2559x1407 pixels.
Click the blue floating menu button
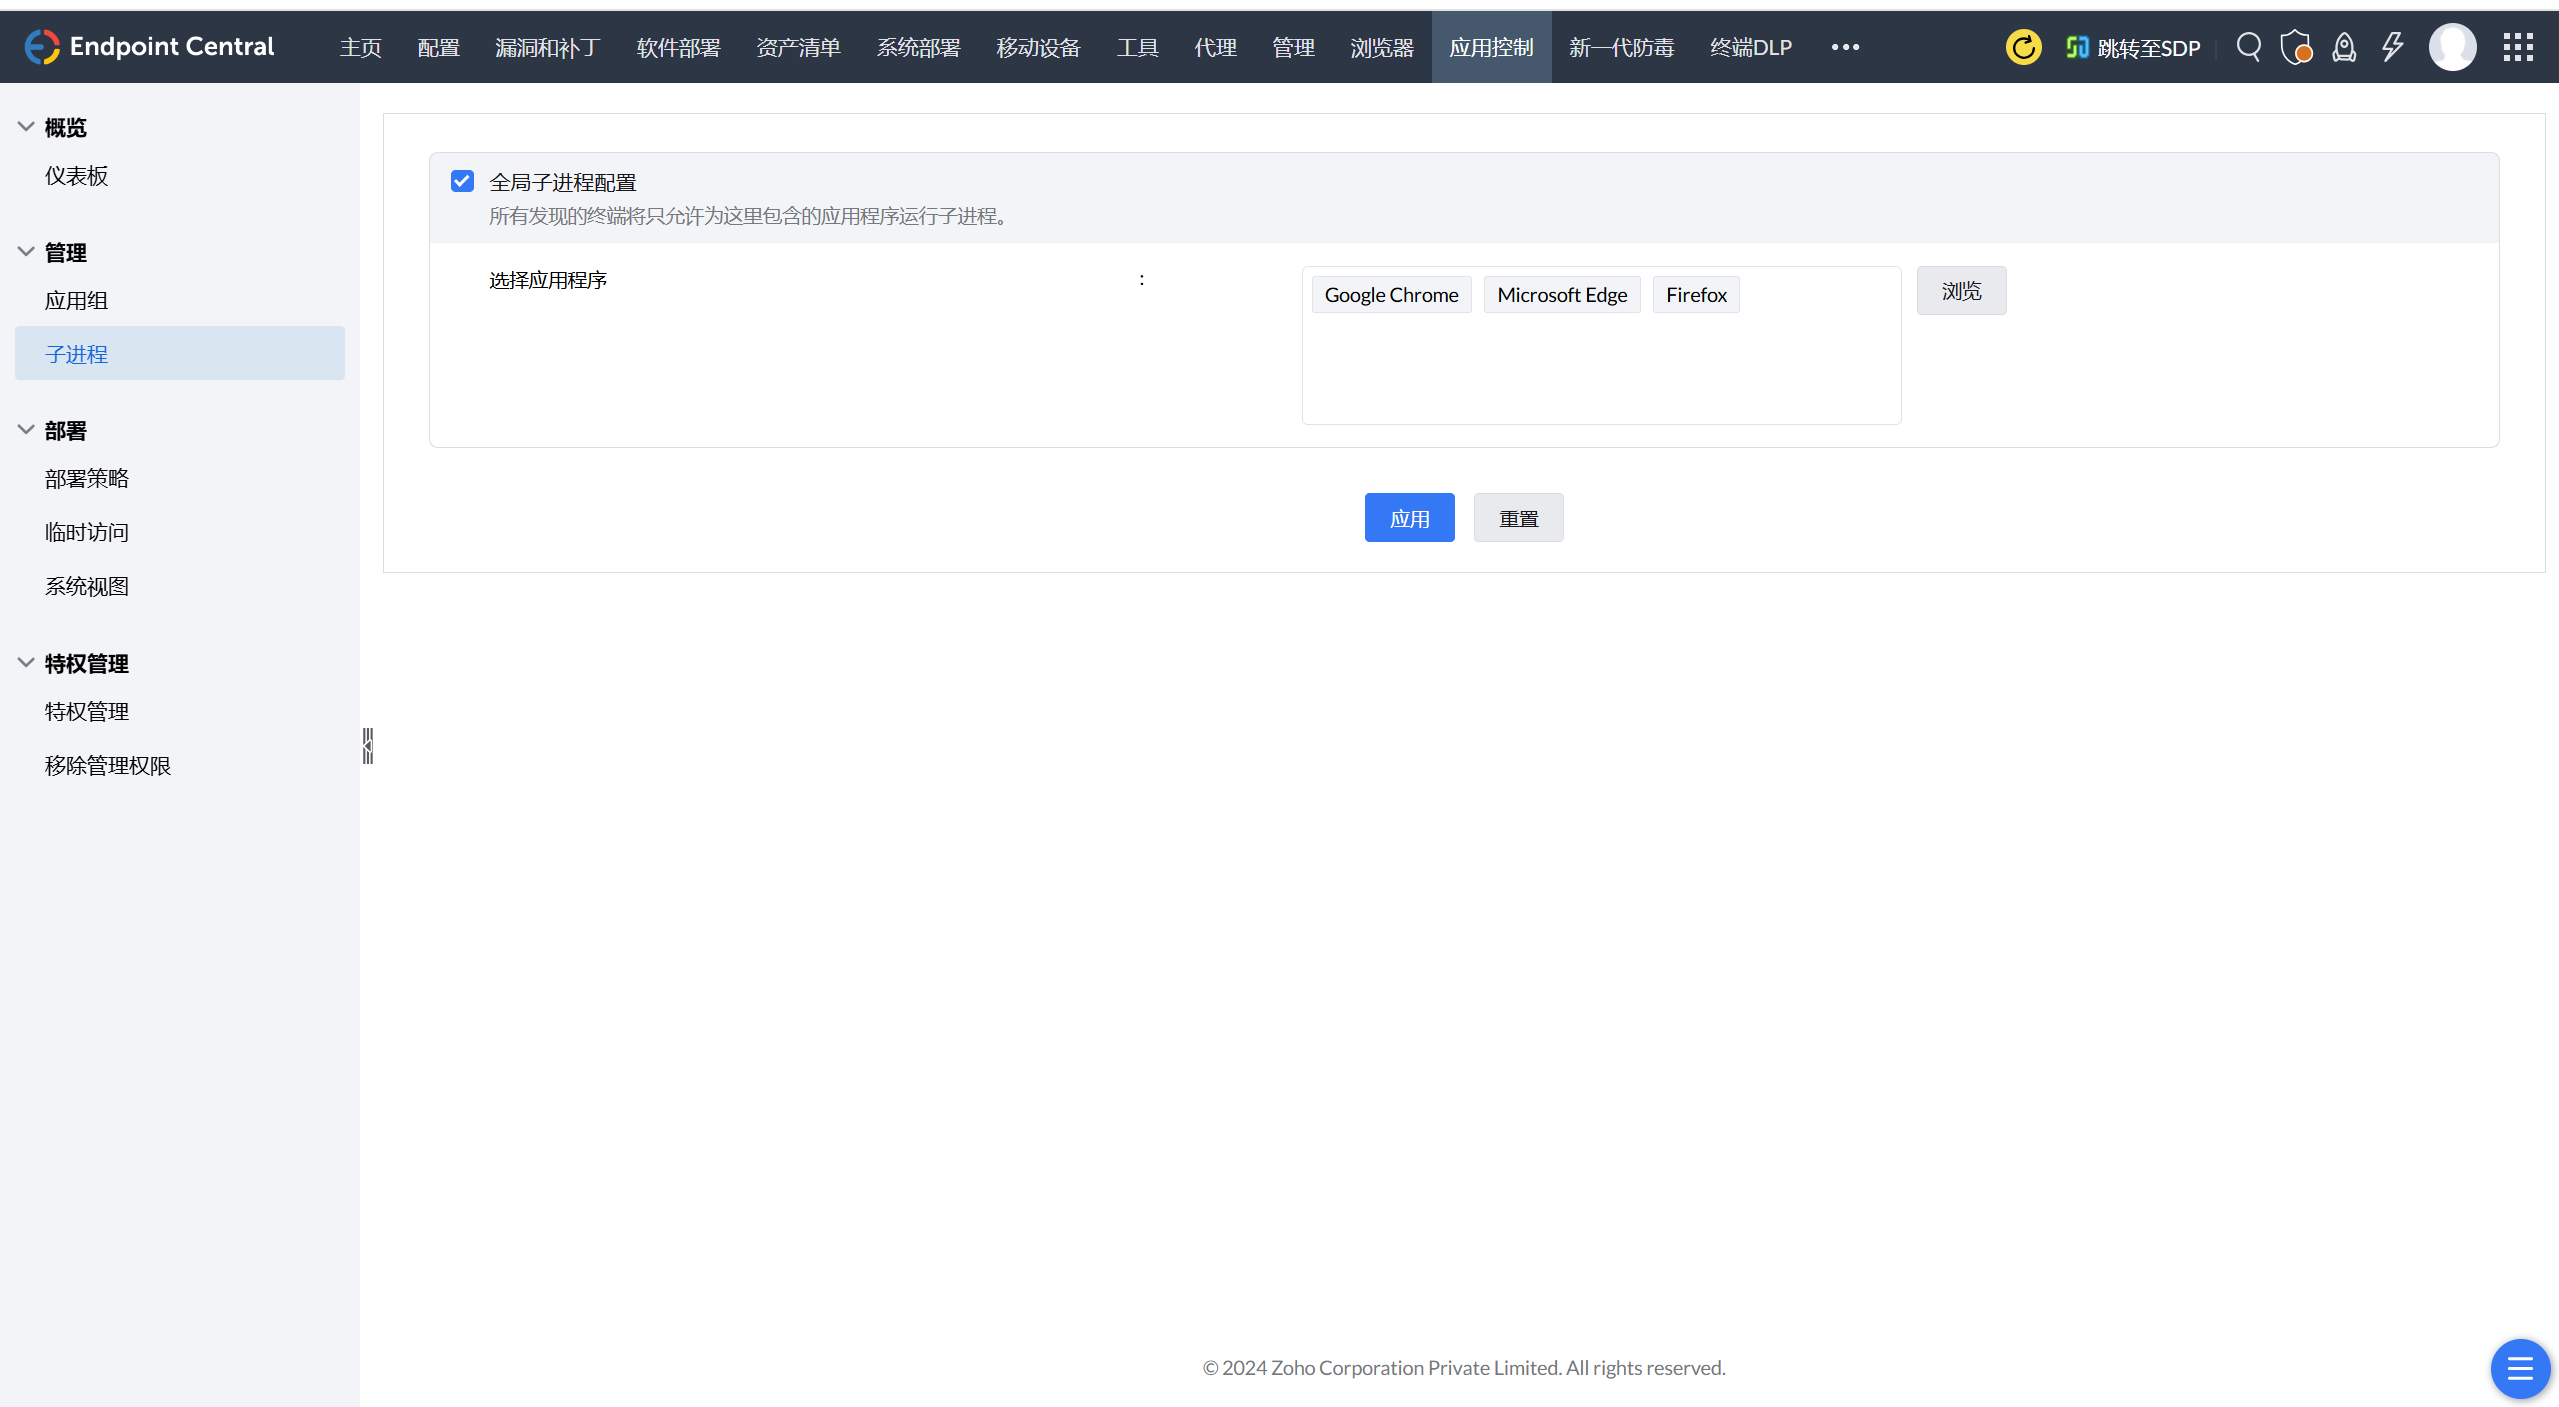click(x=2519, y=1368)
